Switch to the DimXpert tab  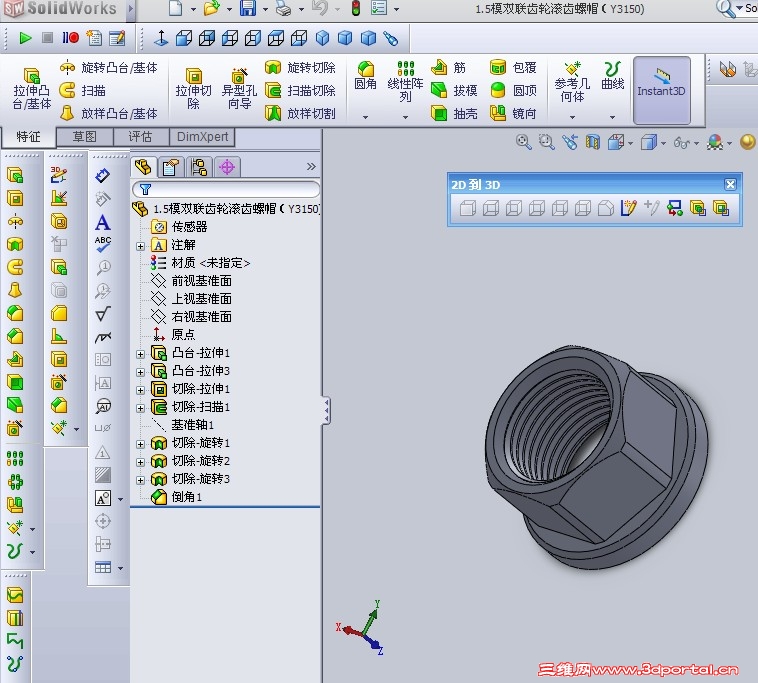[203, 137]
